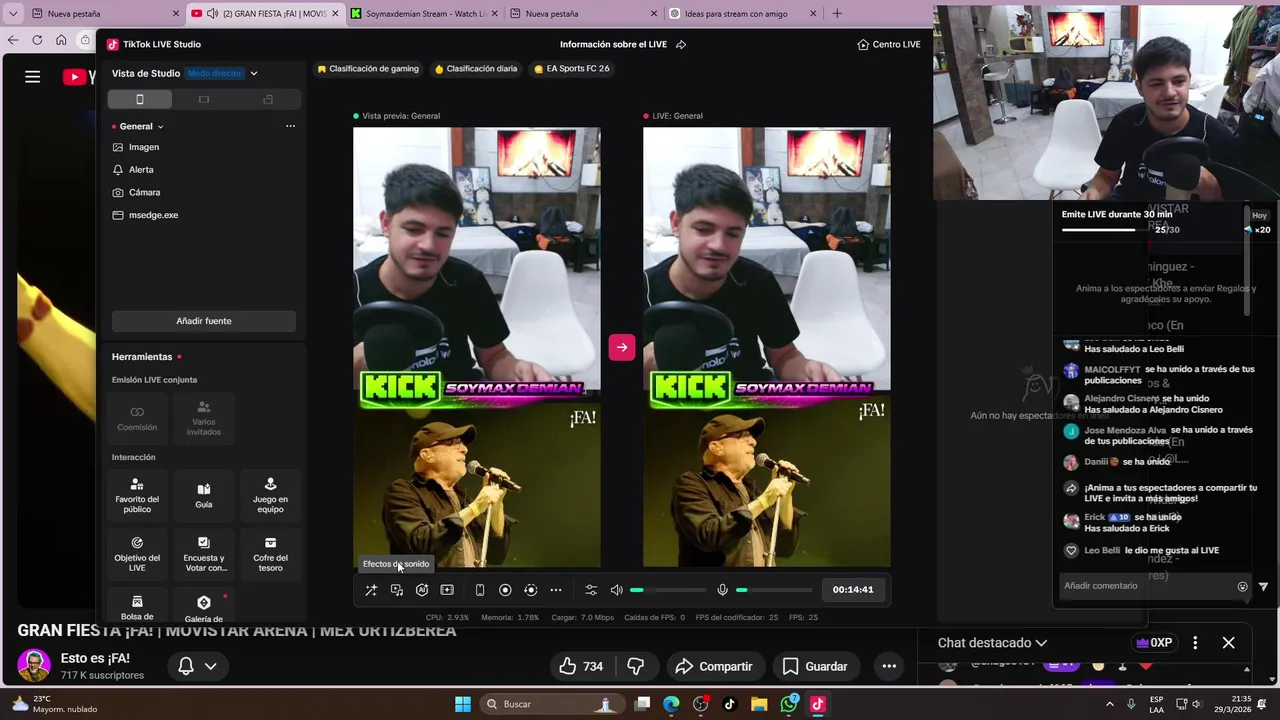Open YouTube more actions ellipsis

889,667
